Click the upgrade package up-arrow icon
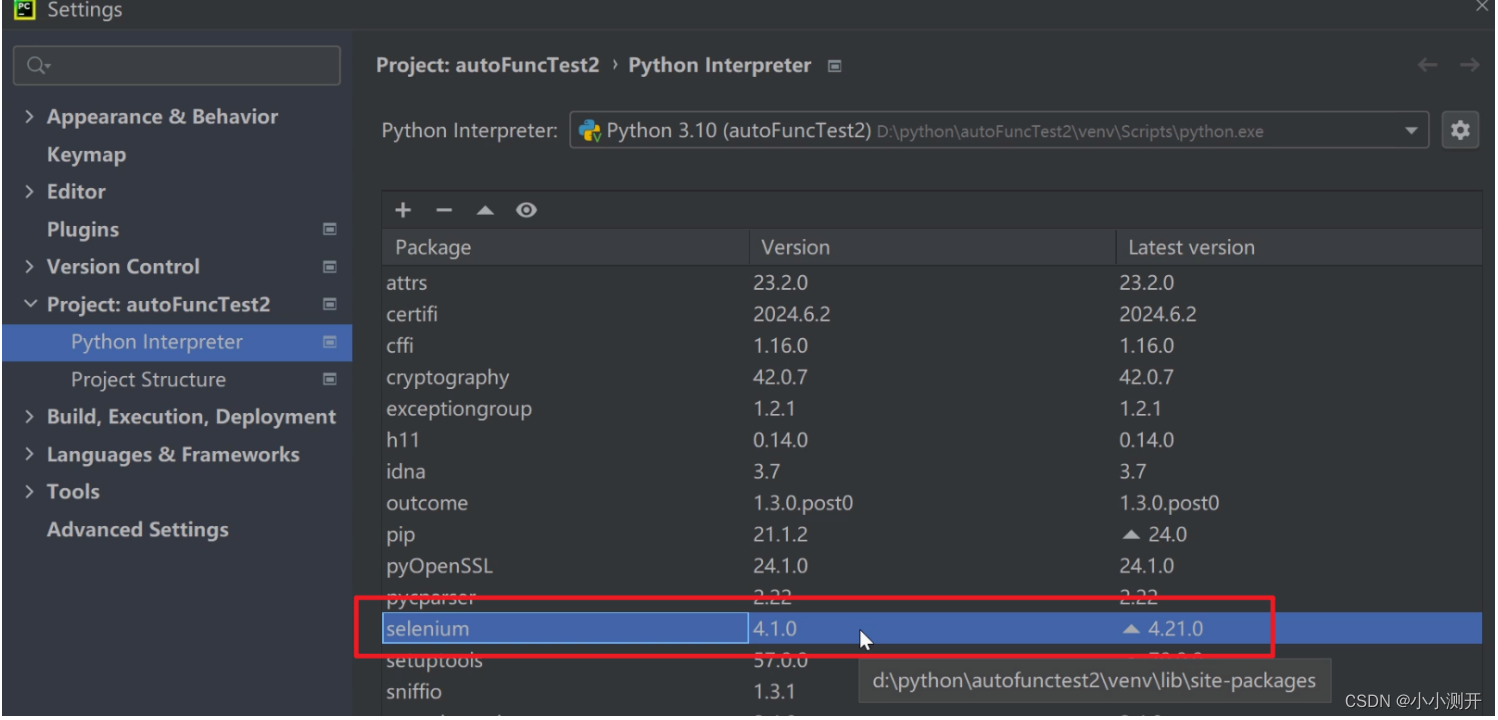The width and height of the screenshot is (1498, 720). (485, 210)
